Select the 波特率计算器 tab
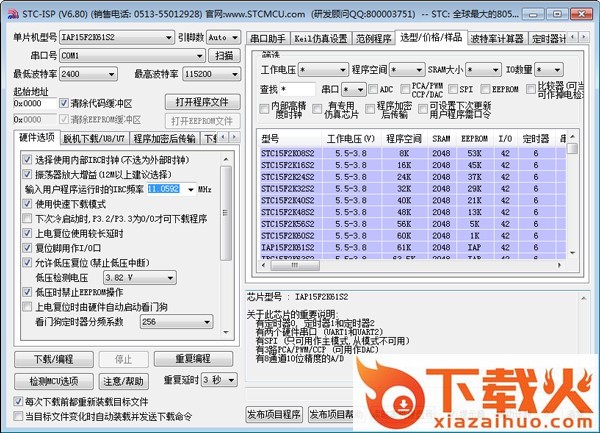 (x=497, y=39)
